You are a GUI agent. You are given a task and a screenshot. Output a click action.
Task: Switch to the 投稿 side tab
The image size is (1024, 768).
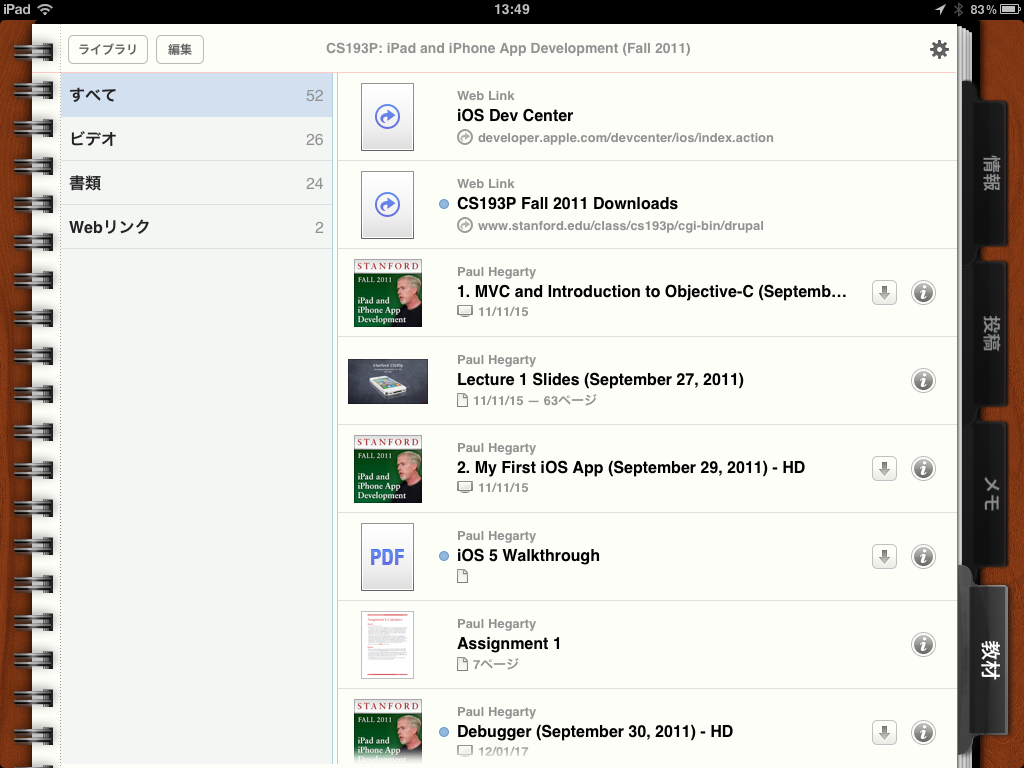pos(988,333)
